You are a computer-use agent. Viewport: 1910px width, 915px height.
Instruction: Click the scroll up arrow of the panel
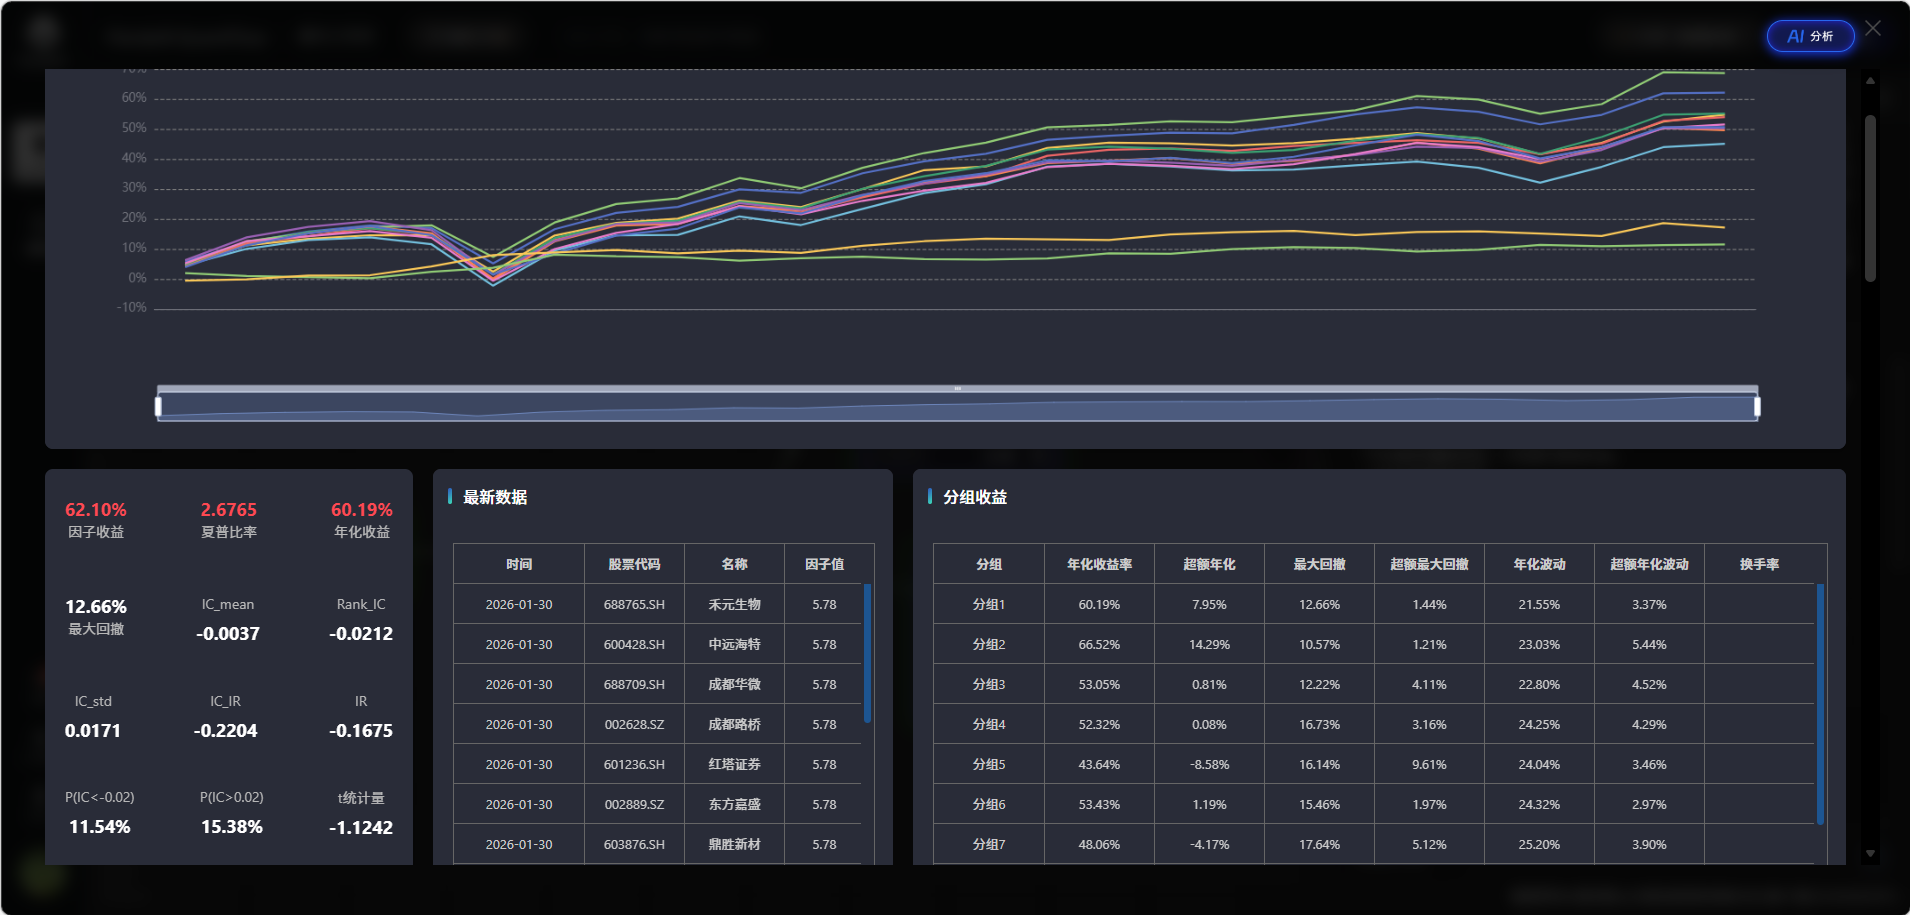click(x=1870, y=80)
